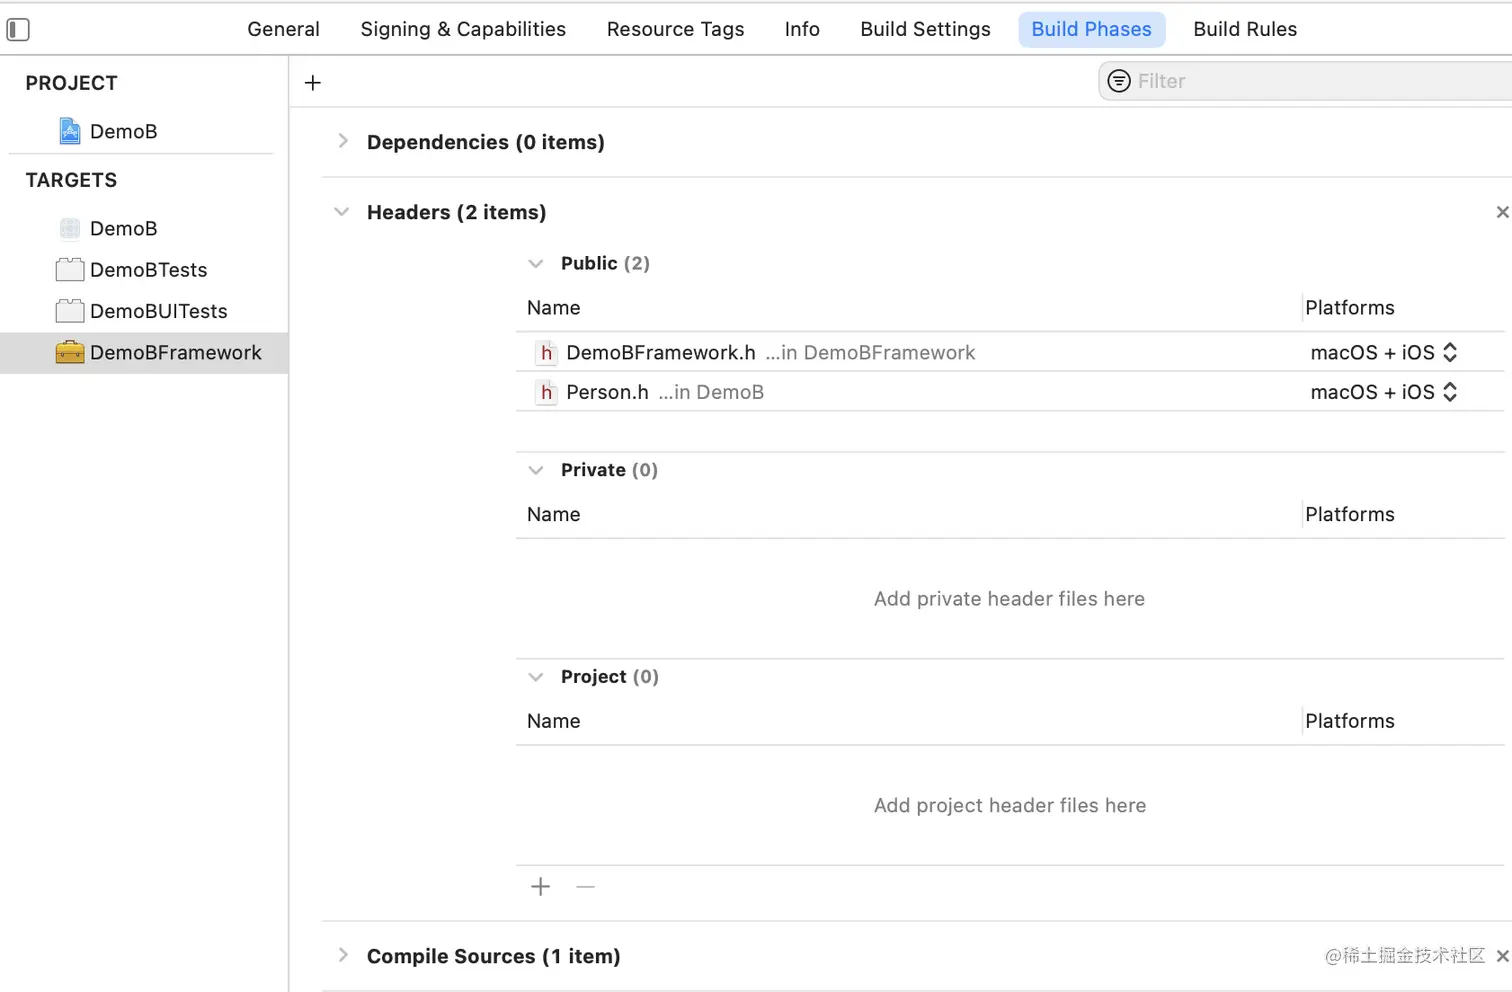Expand the Compile Sources section

(x=343, y=955)
